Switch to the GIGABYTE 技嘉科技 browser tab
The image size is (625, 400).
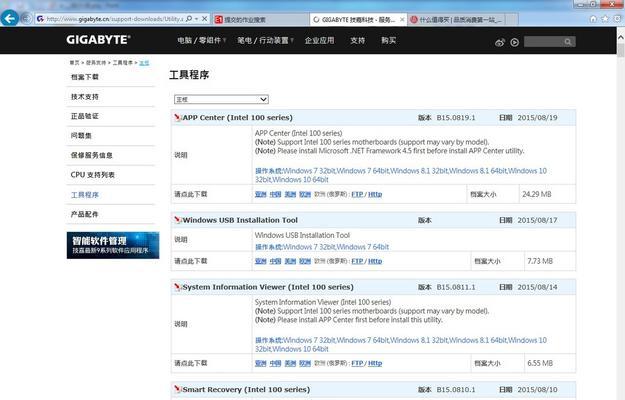point(358,19)
